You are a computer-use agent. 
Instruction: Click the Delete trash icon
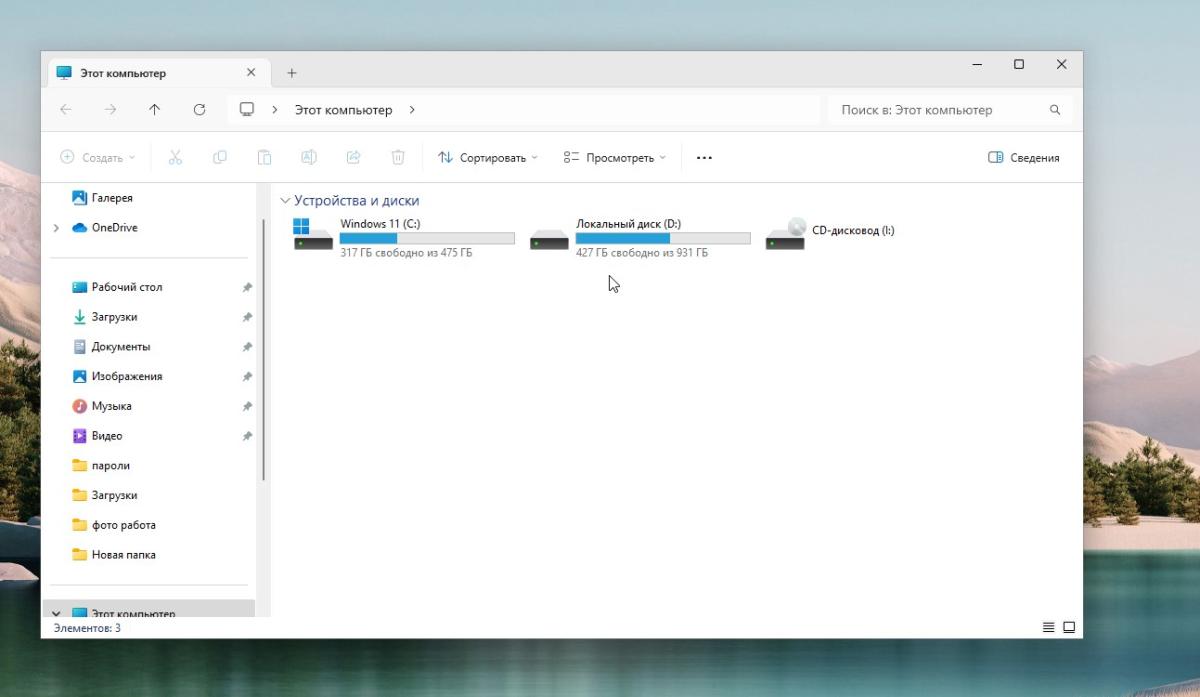coord(398,157)
